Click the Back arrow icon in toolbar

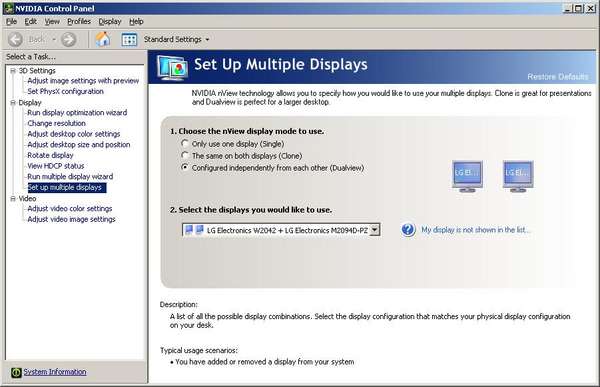point(16,39)
